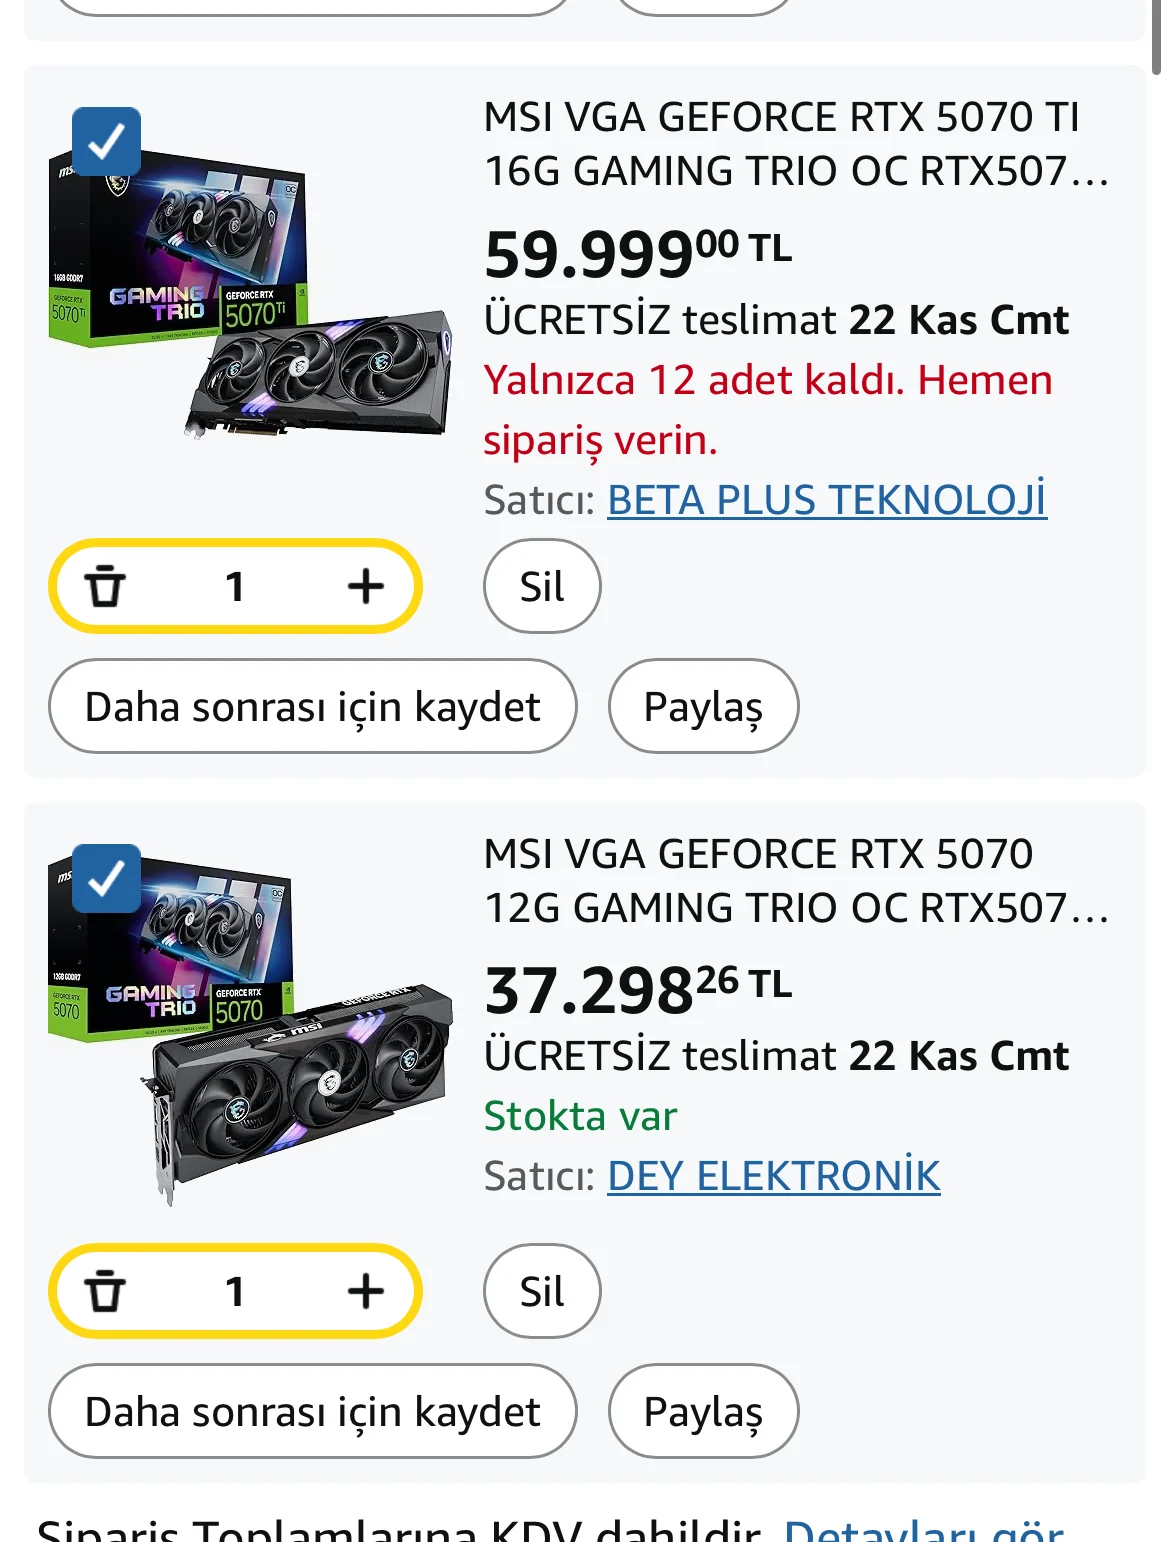1170x1542 pixels.
Task: Open seller BETA PLUS TEKNOLOJİ link
Action: (x=827, y=500)
